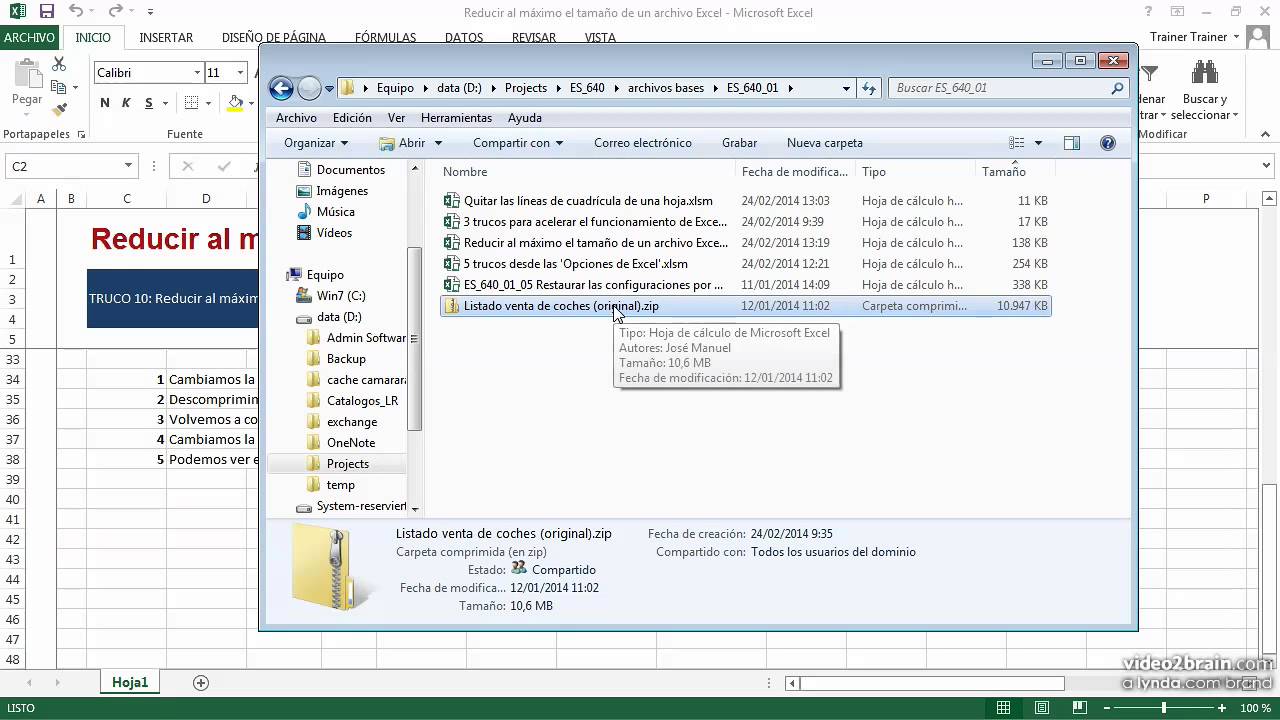
Task: Select Música in the navigation pane
Action: pyautogui.click(x=335, y=212)
